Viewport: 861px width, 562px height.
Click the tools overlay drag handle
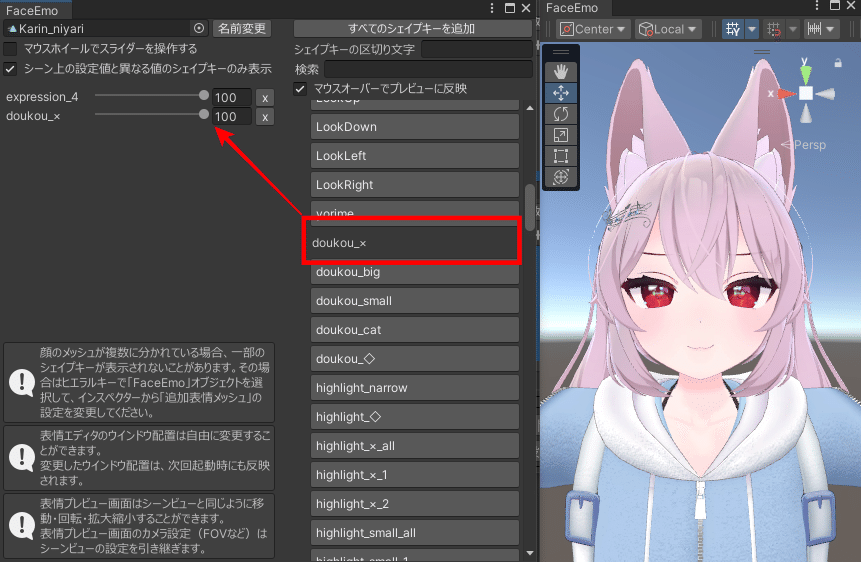561,52
